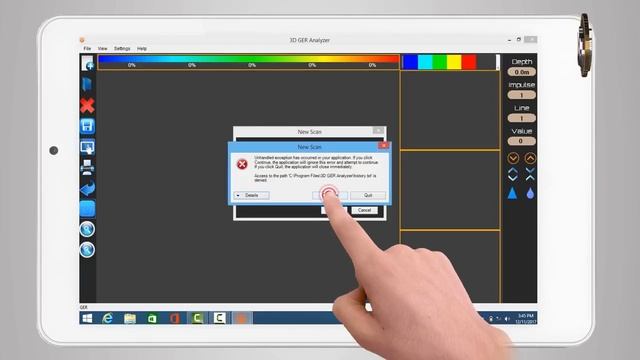
Task: Click the Line value field
Action: pyautogui.click(x=521, y=118)
